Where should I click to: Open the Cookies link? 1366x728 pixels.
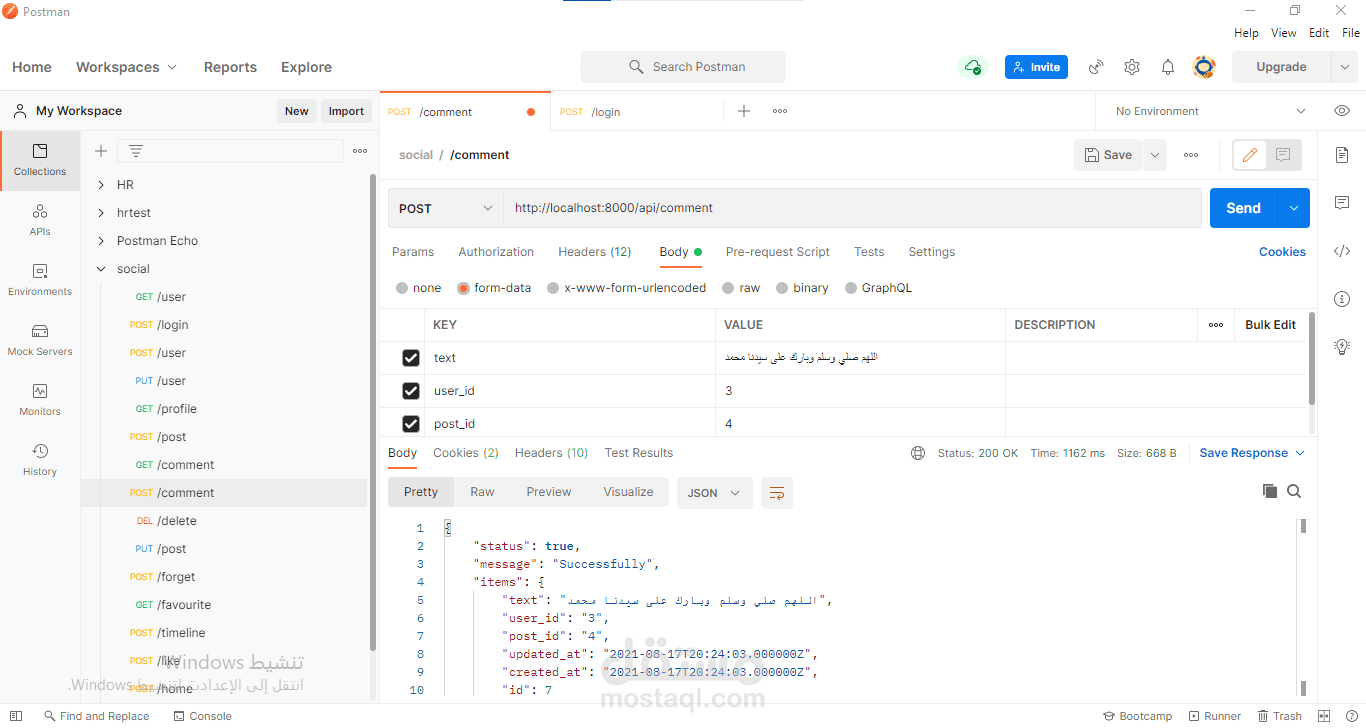(x=1282, y=252)
